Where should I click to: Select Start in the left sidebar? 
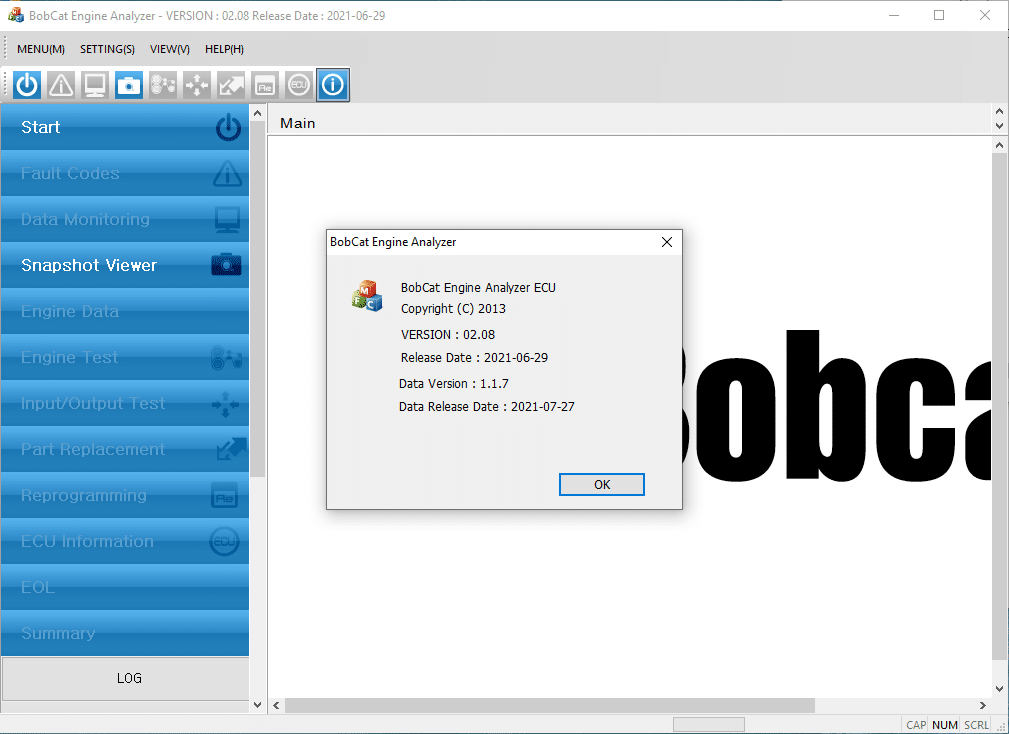coord(125,127)
